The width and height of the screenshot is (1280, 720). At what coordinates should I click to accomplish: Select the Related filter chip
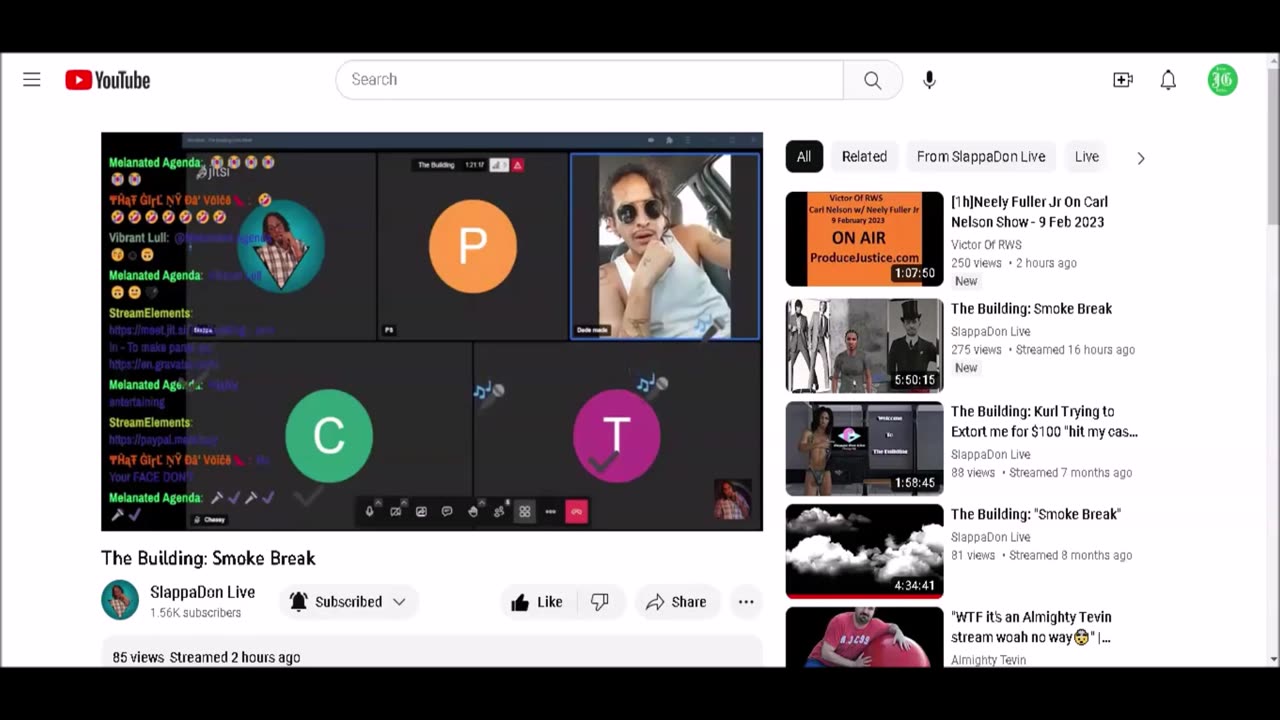pos(864,157)
